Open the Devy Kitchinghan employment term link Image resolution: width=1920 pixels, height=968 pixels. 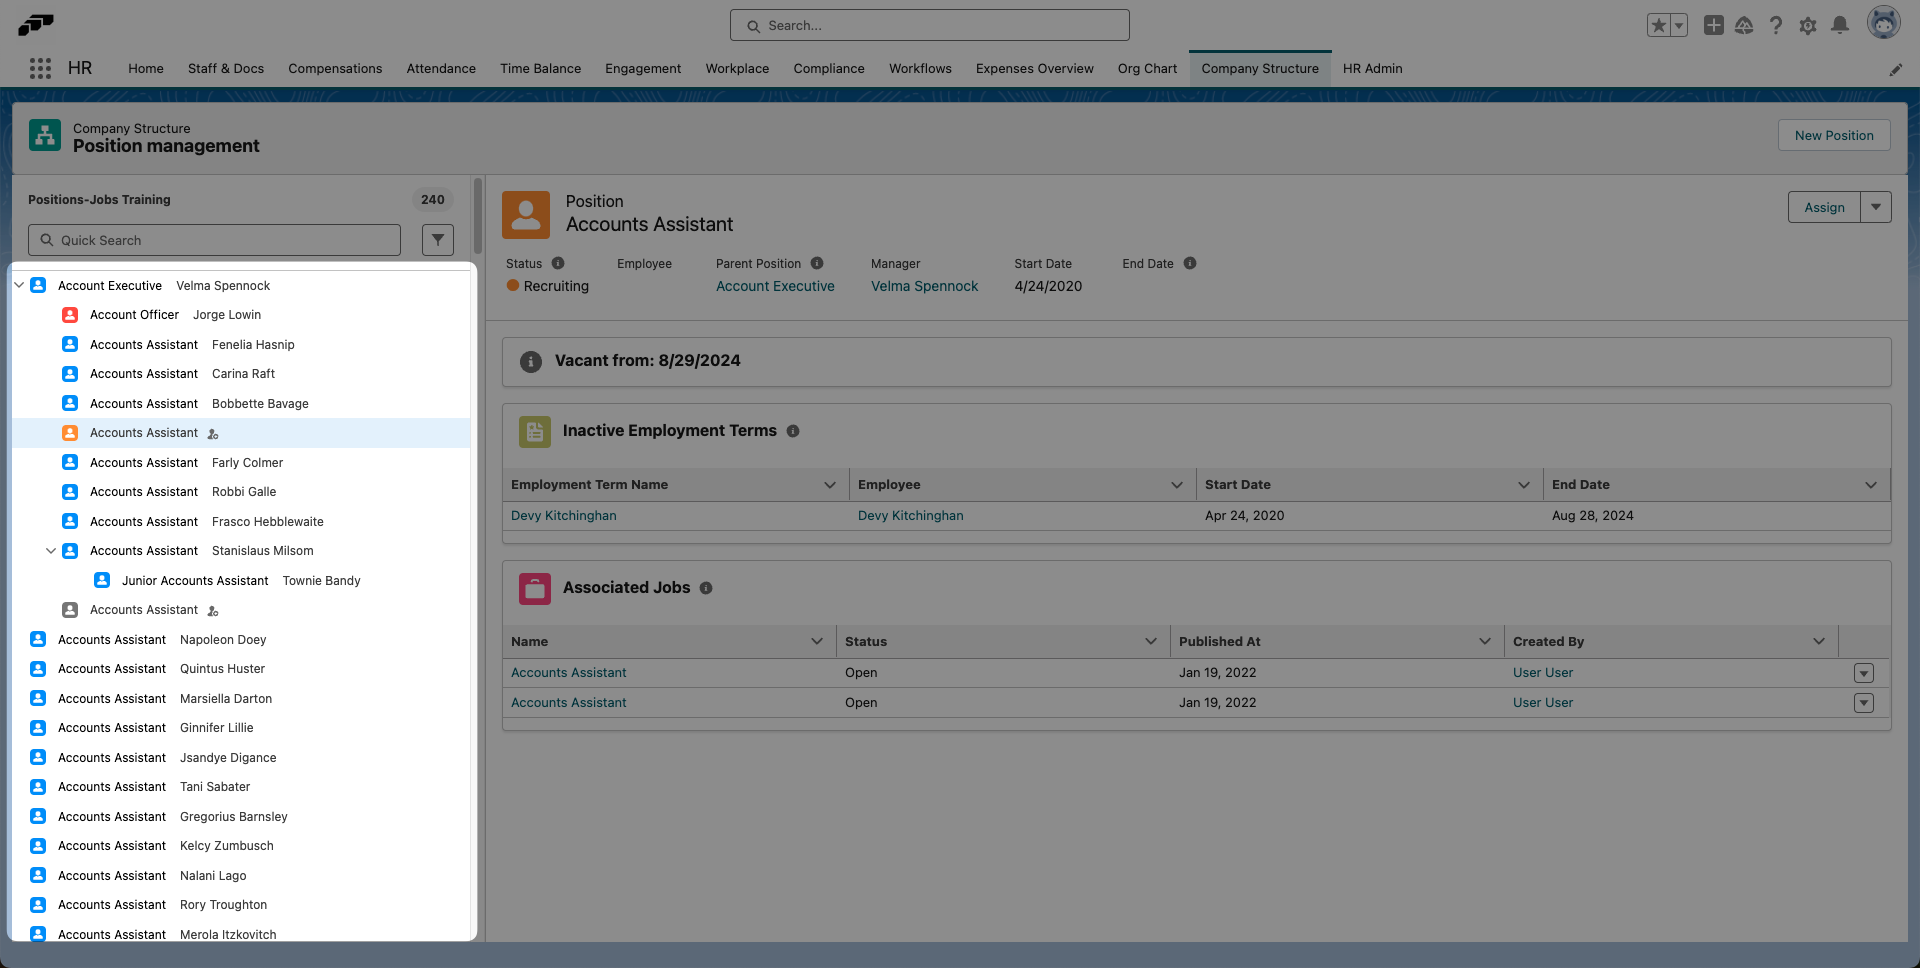pos(563,515)
